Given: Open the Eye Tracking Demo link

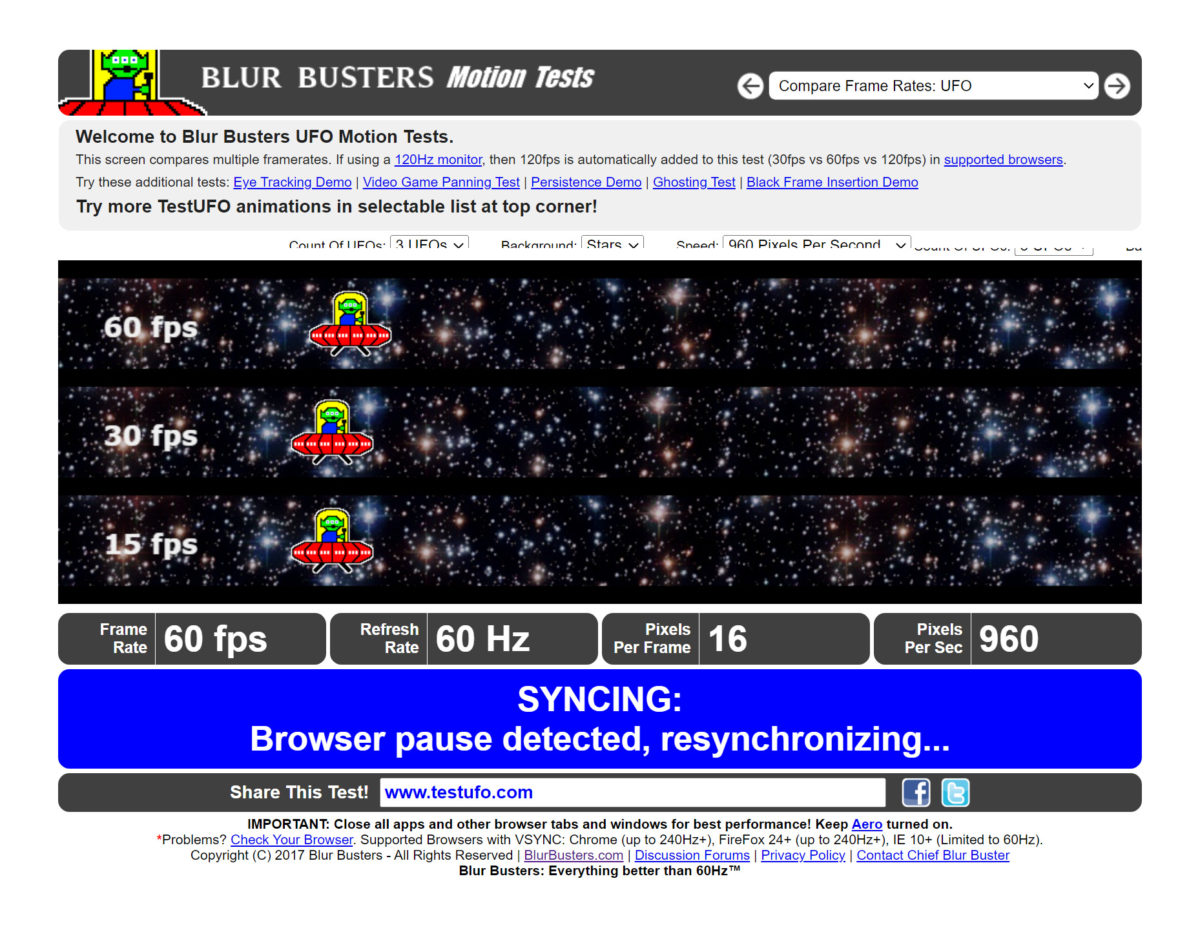Looking at the screenshot, I should tap(292, 182).
